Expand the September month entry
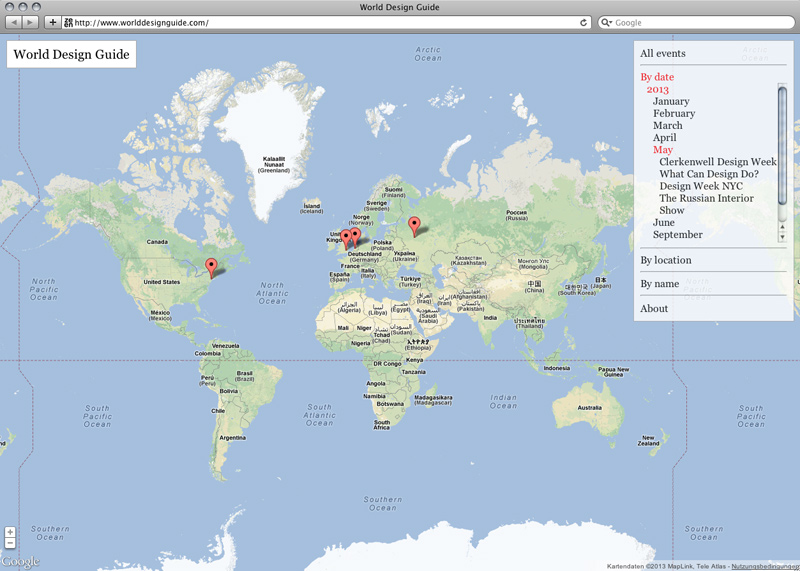Image resolution: width=800 pixels, height=571 pixels. tap(678, 235)
